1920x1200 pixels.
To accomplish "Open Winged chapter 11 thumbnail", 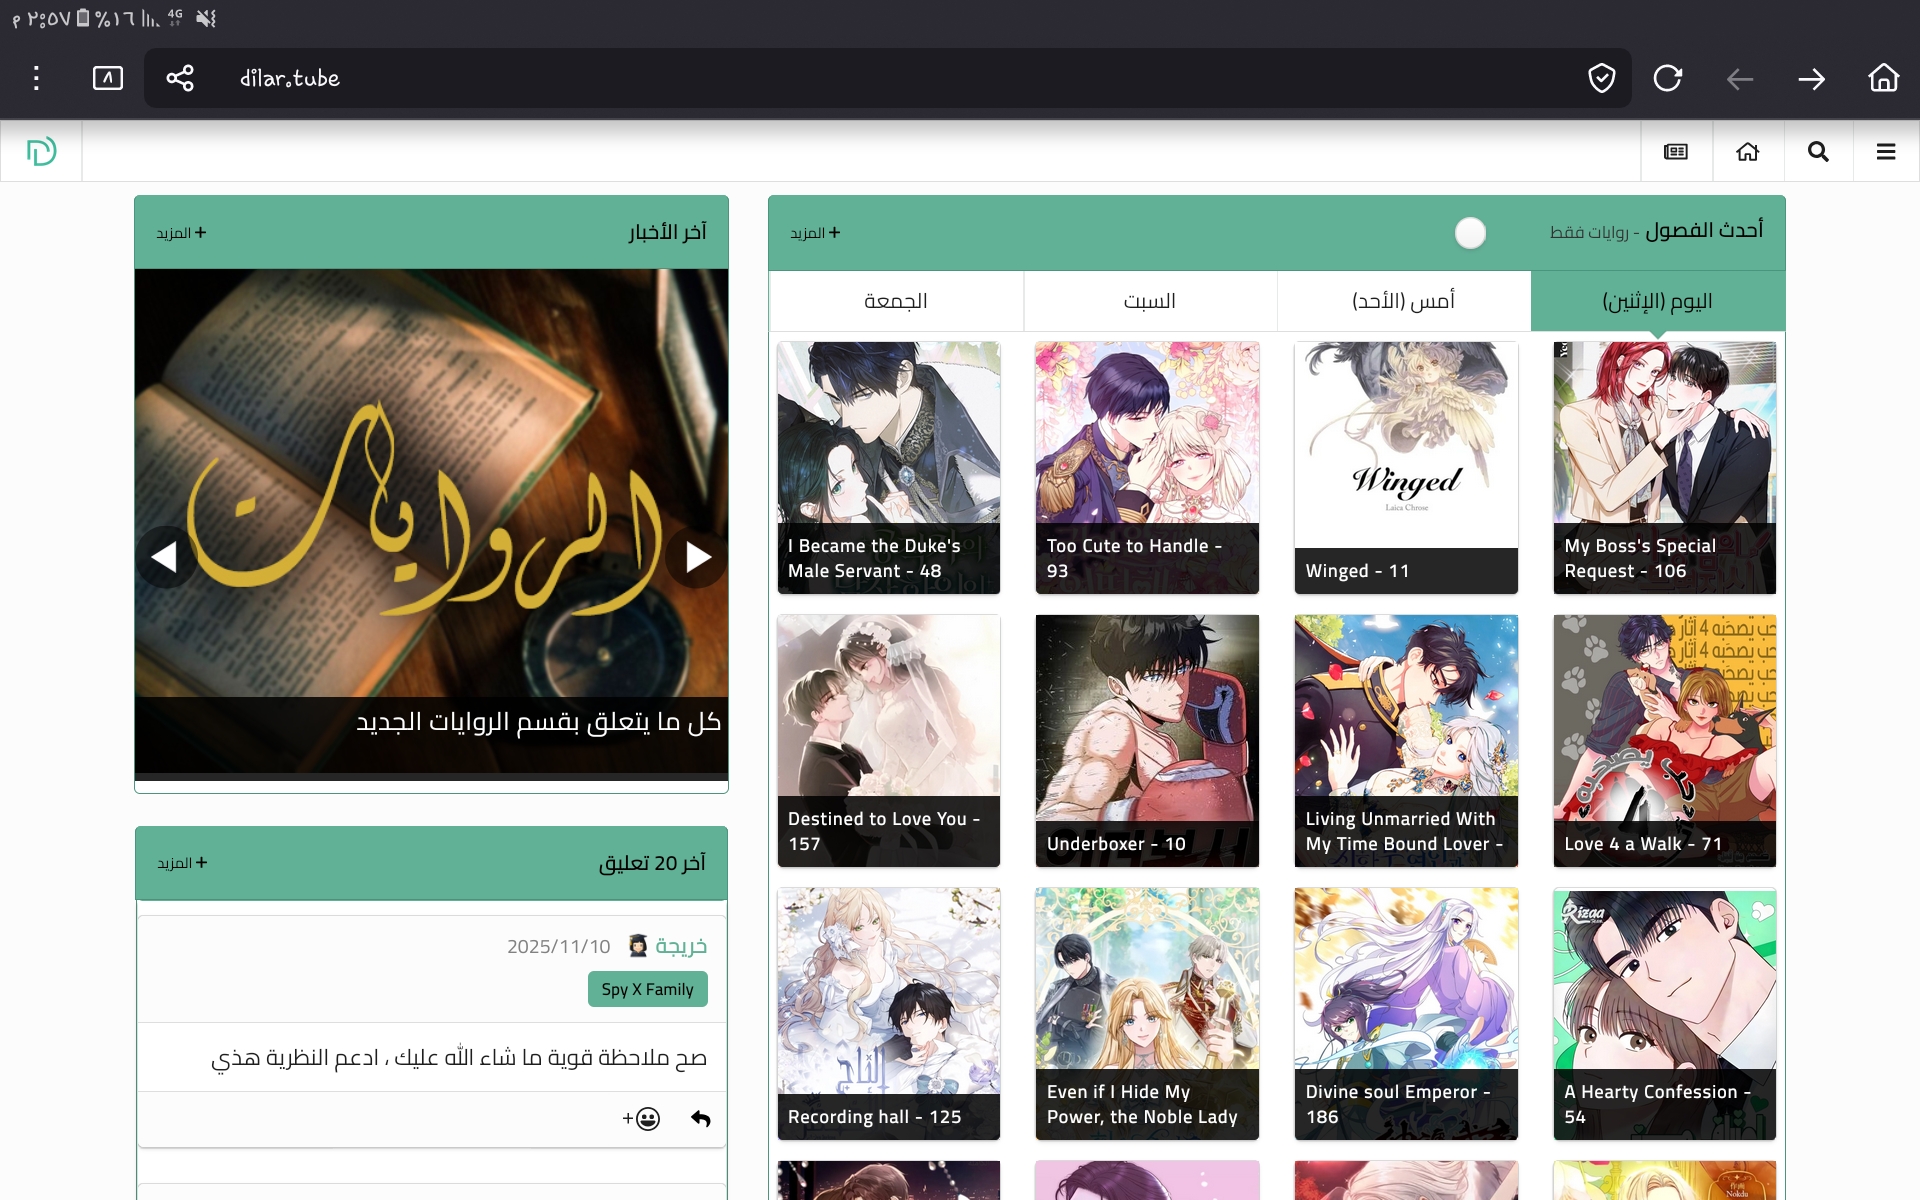I will (1406, 467).
